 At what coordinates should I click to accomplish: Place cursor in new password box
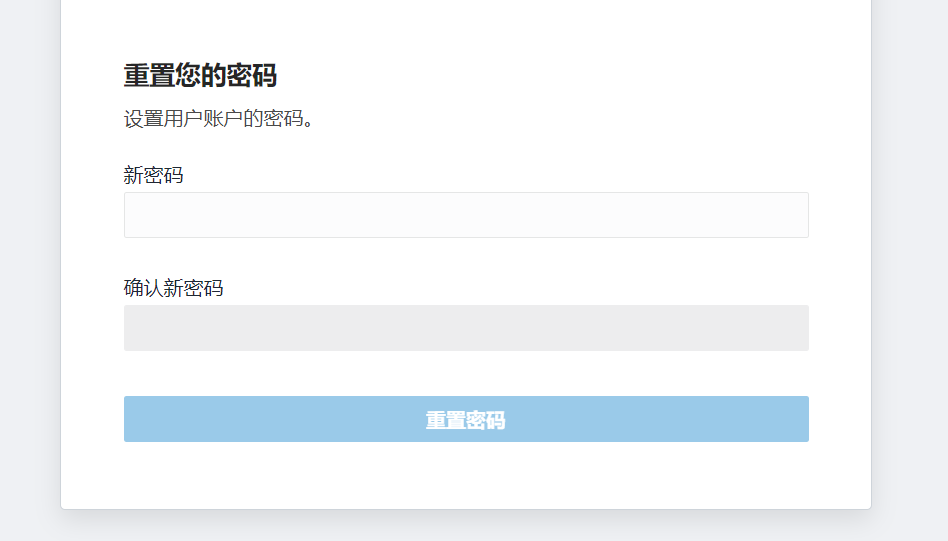pos(466,215)
